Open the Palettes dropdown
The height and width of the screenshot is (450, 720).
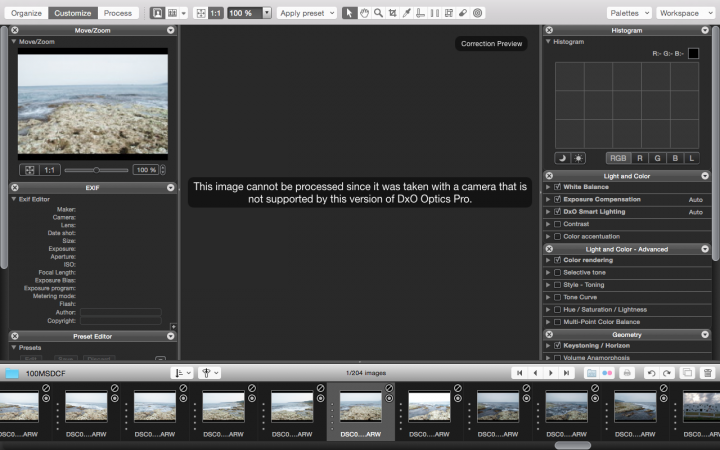pos(629,13)
